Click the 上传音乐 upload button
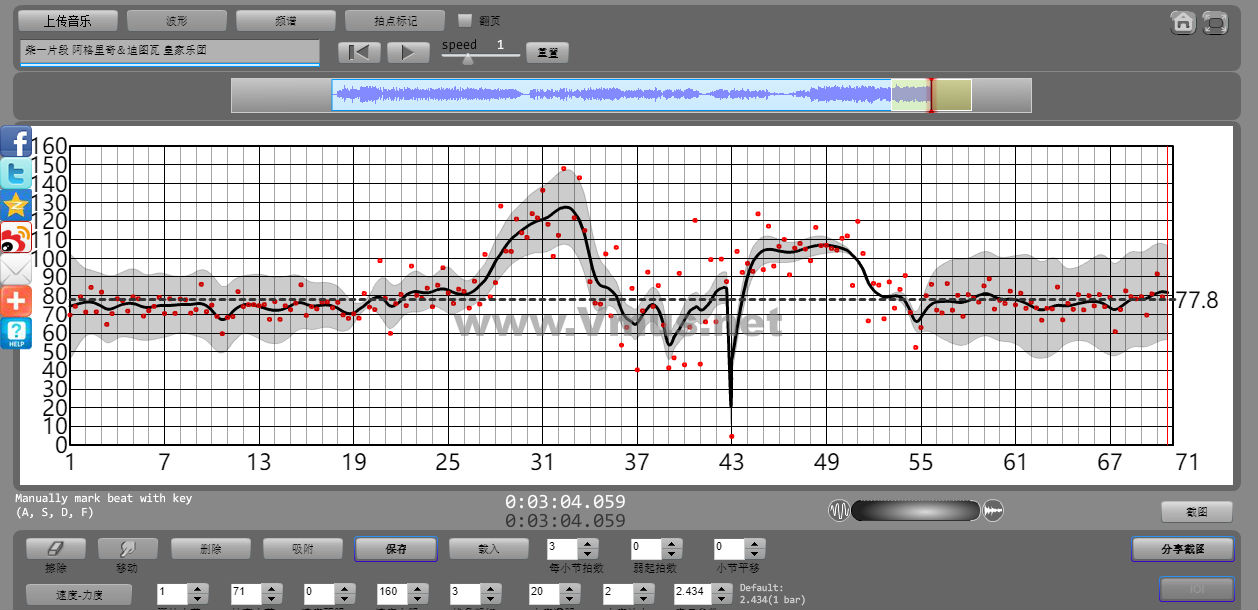Viewport: 1258px width, 610px height. tap(68, 20)
